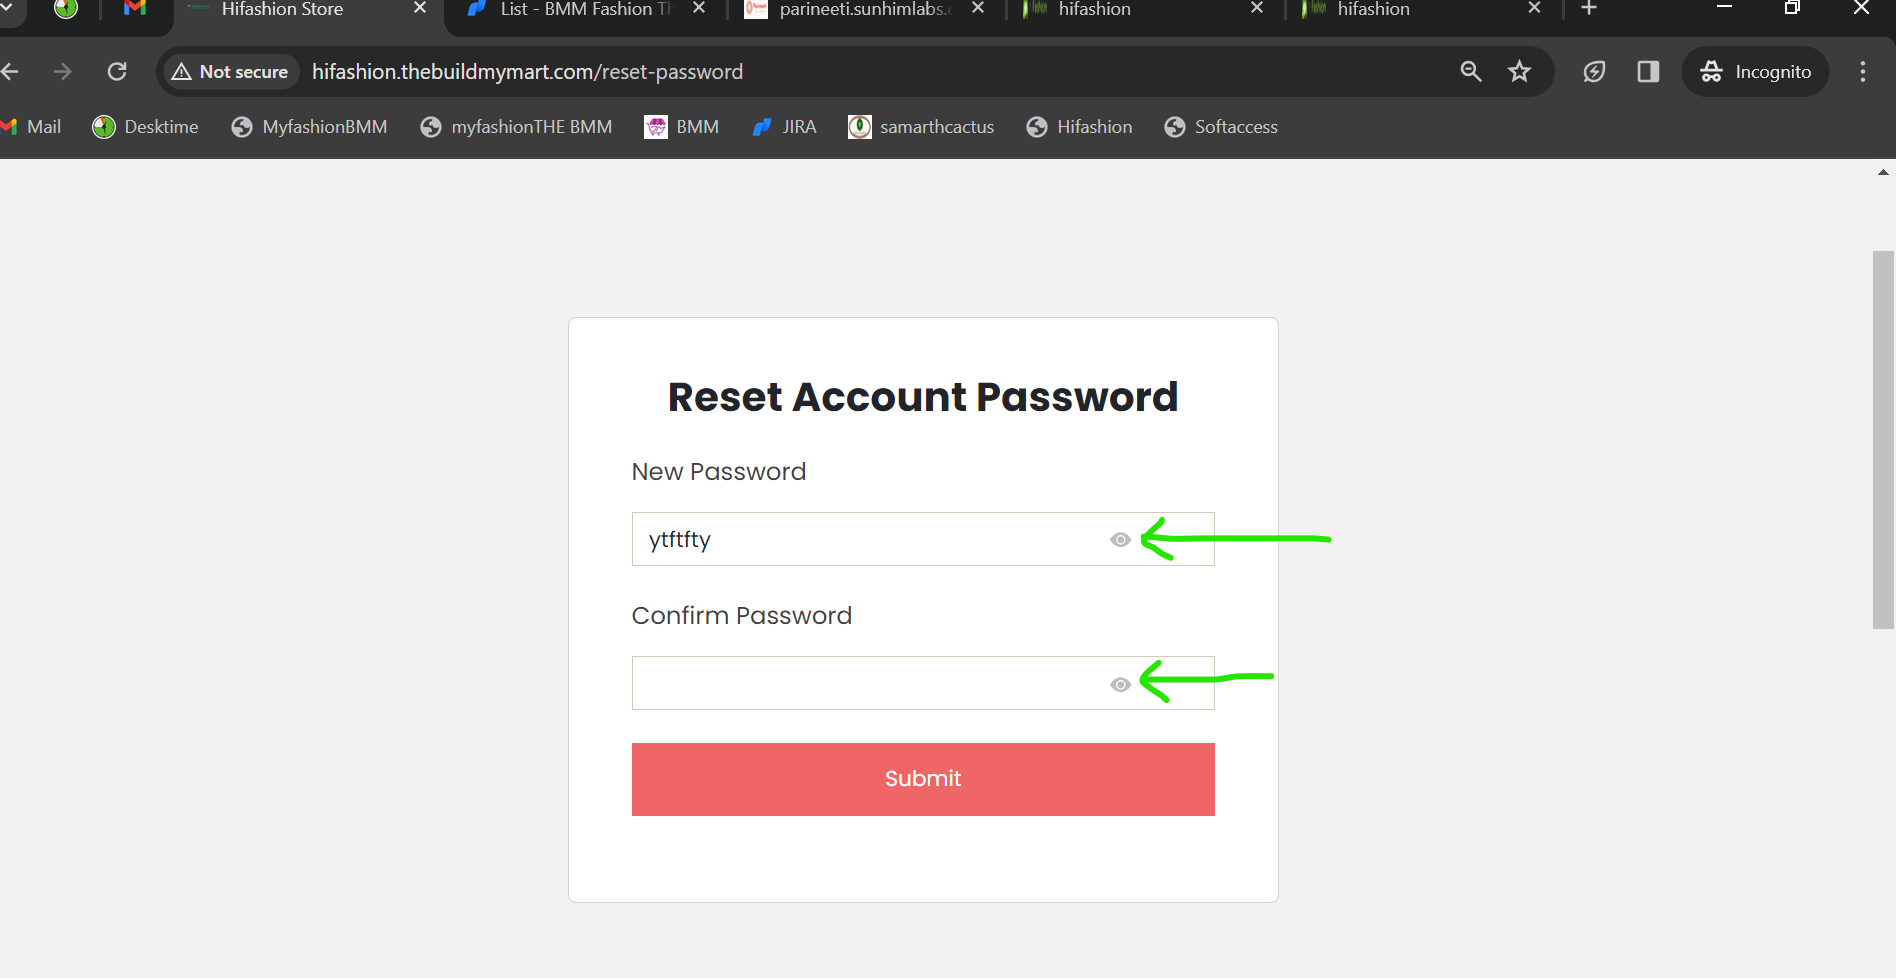Open the zoom magnifier icon in address bar

[x=1471, y=72]
